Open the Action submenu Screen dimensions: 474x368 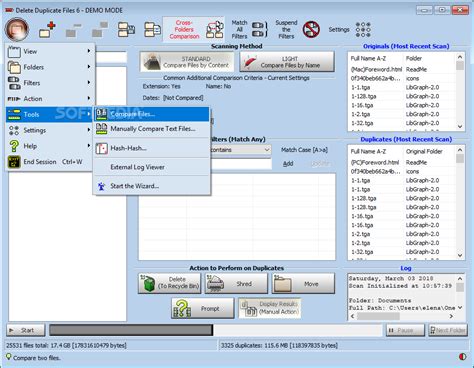coord(49,99)
